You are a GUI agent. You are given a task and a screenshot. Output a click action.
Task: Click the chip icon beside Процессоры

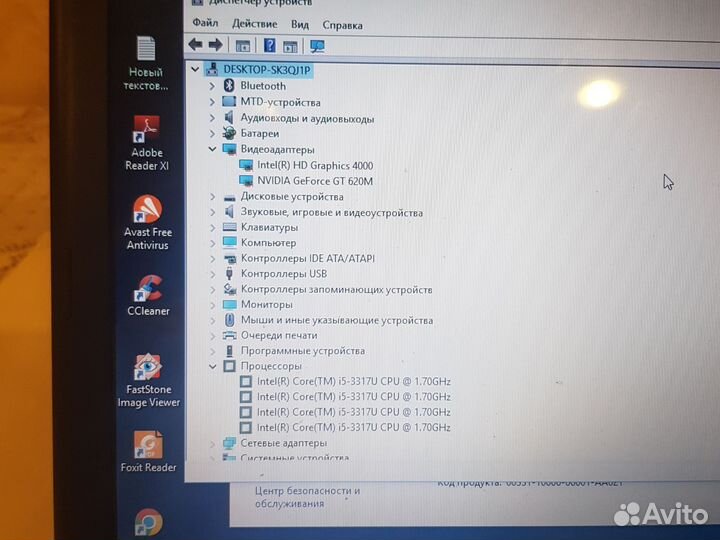pos(230,366)
